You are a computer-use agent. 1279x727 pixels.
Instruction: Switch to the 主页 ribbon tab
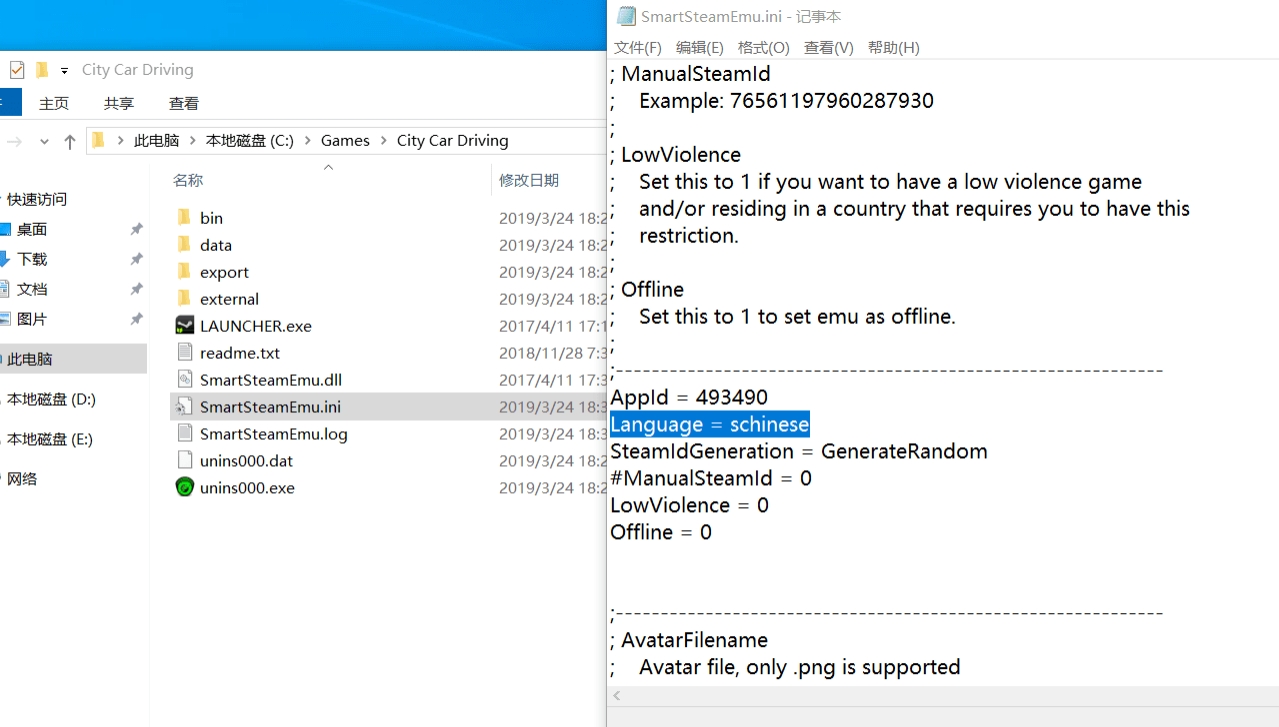pyautogui.click(x=54, y=103)
